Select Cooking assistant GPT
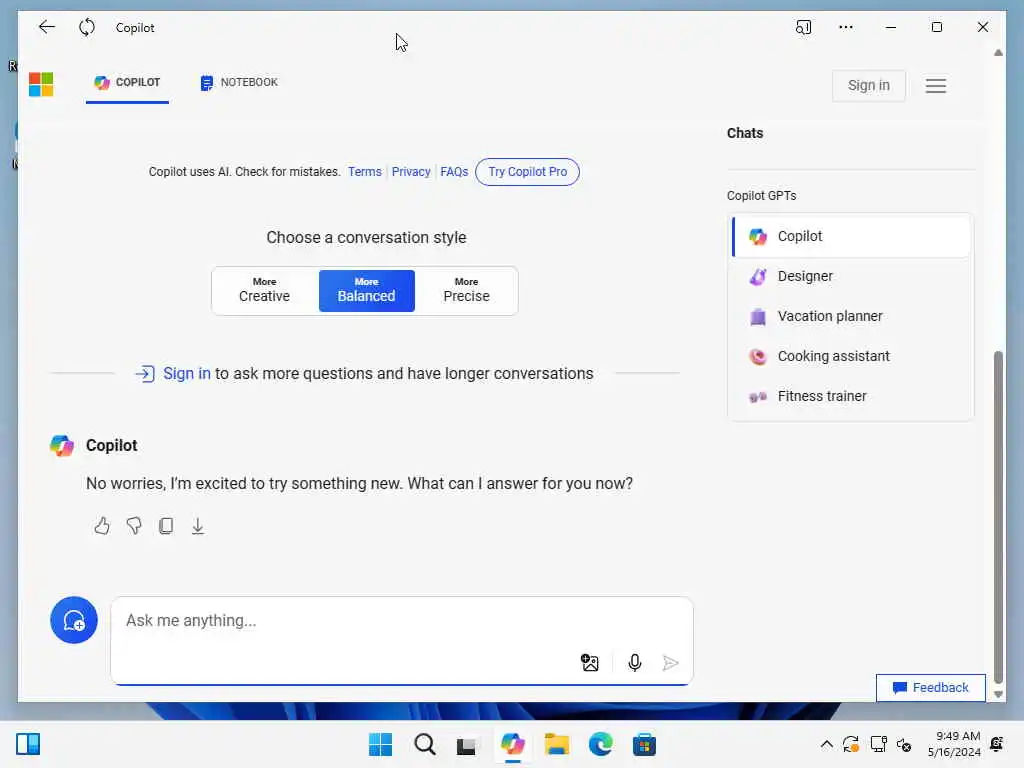The image size is (1024, 768). [x=851, y=356]
